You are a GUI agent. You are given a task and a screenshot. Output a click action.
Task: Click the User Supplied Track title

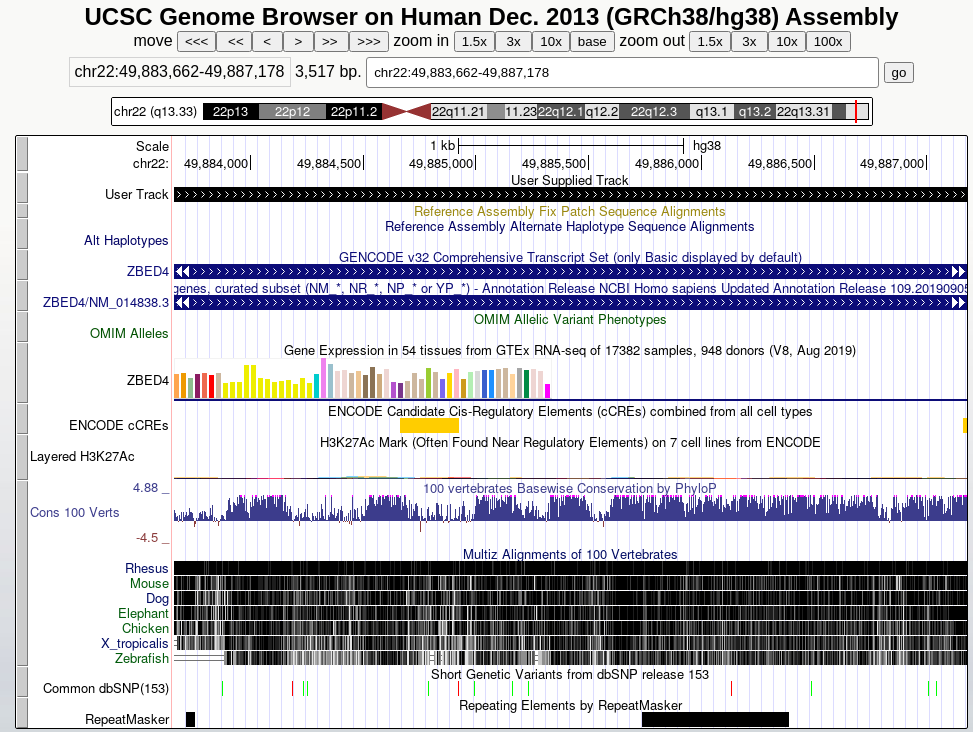570,180
